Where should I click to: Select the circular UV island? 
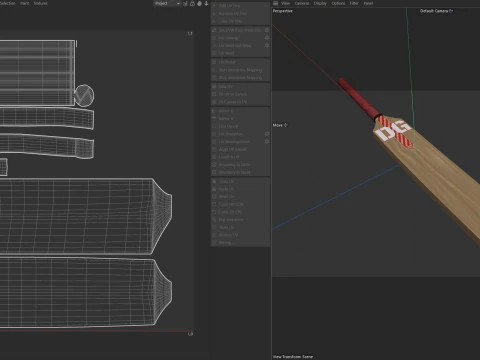coord(84,95)
